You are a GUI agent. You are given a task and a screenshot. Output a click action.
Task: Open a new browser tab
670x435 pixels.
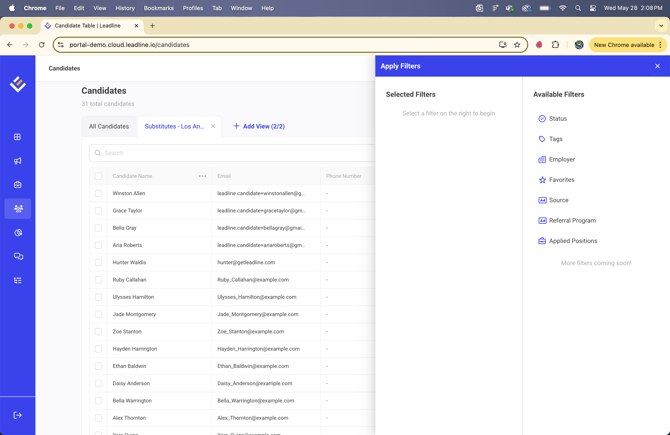pos(152,26)
